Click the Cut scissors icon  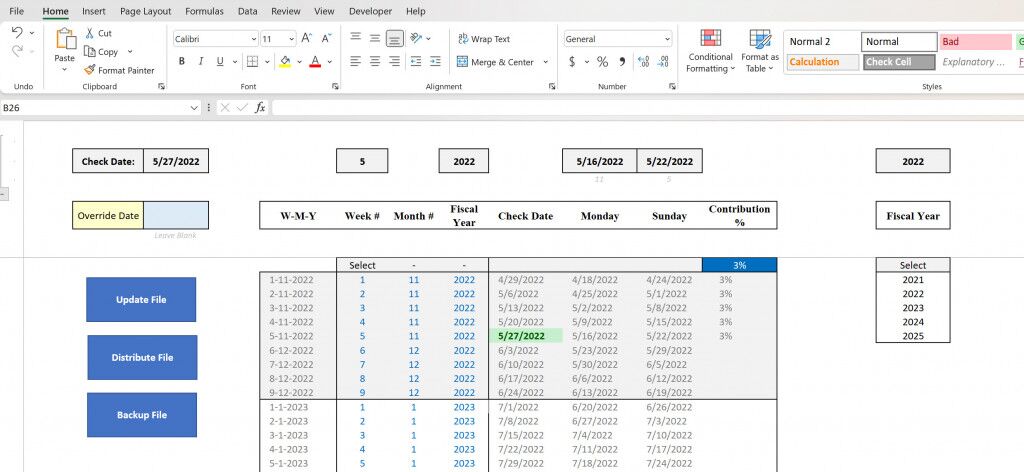[90, 33]
